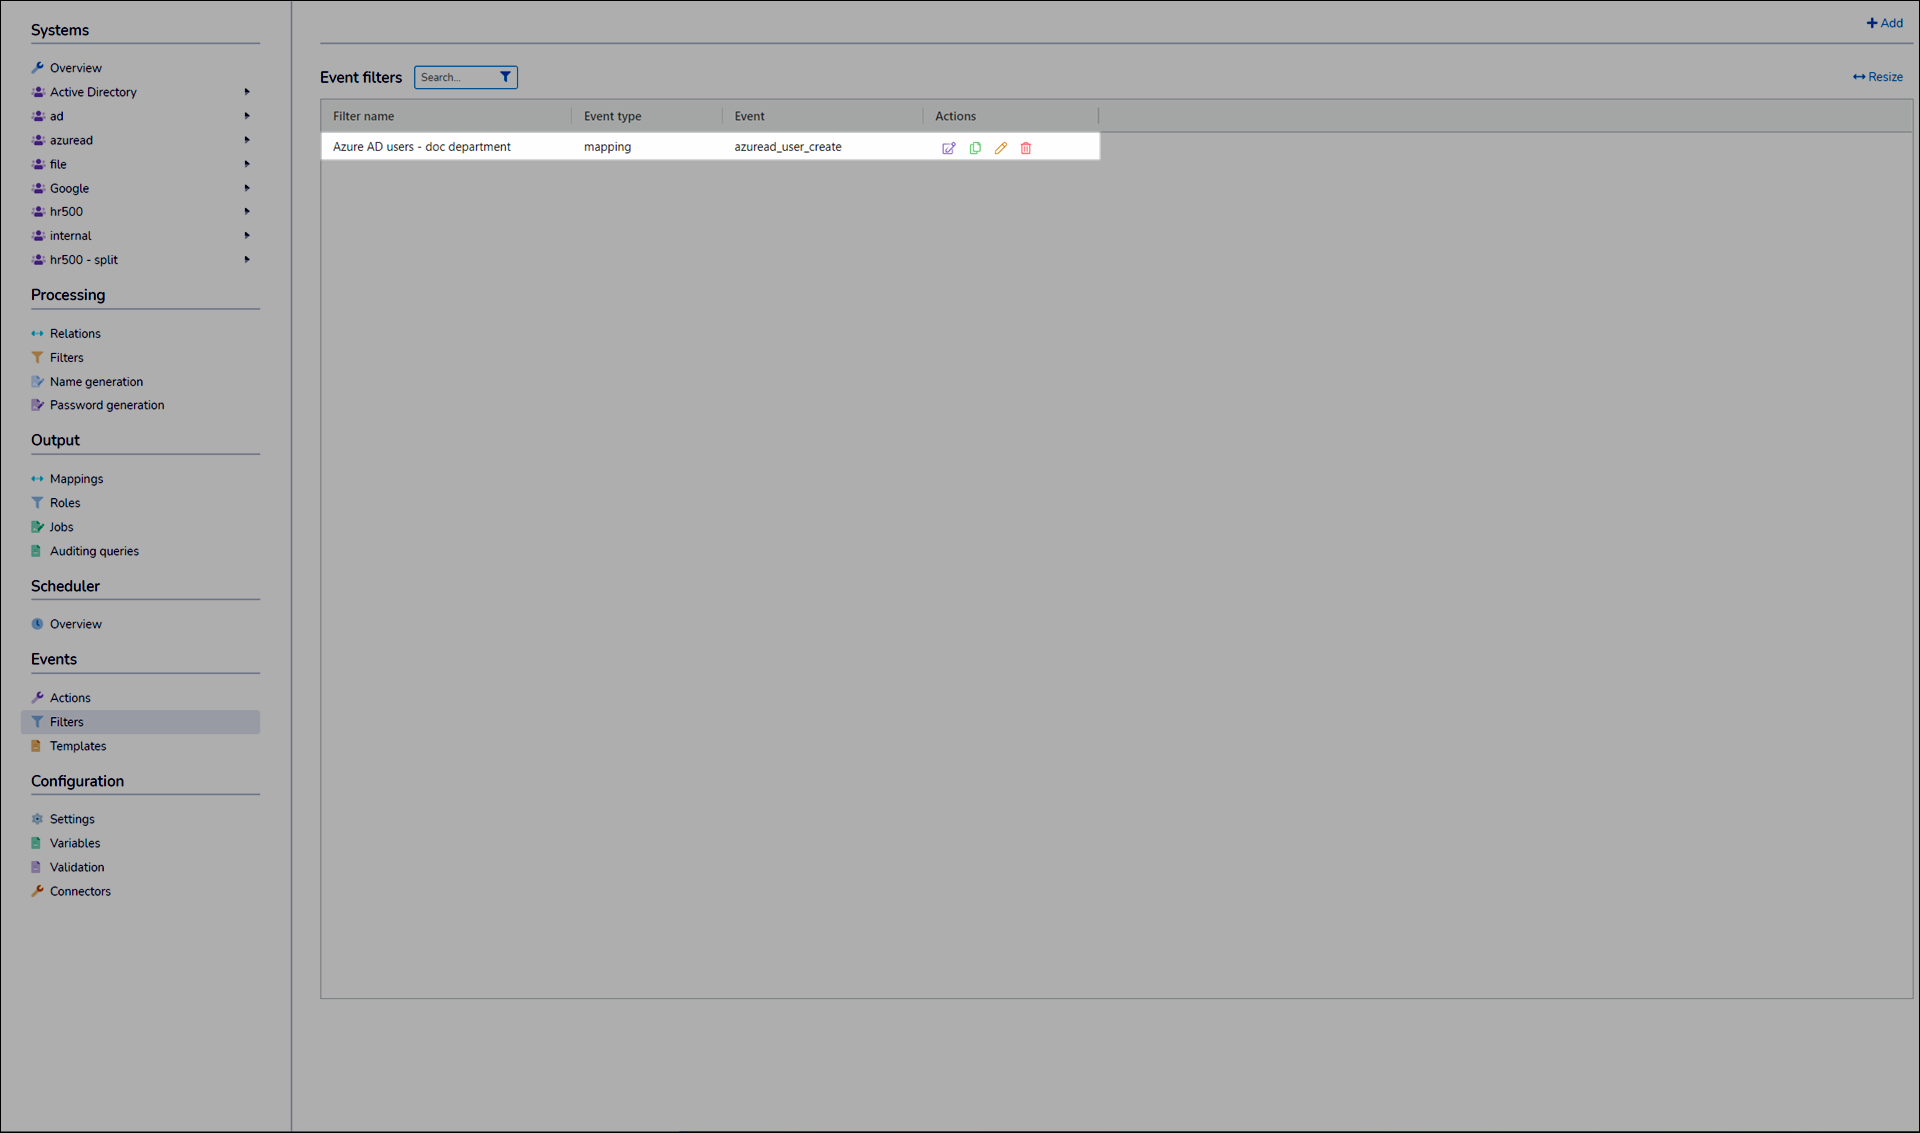Expand the Google system arrow
This screenshot has height=1133, width=1920.
click(247, 188)
